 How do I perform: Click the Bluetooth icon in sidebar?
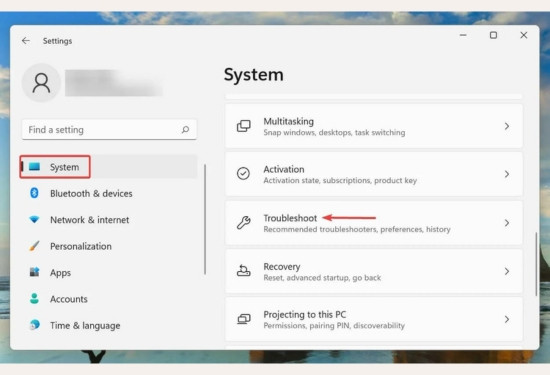[34, 193]
